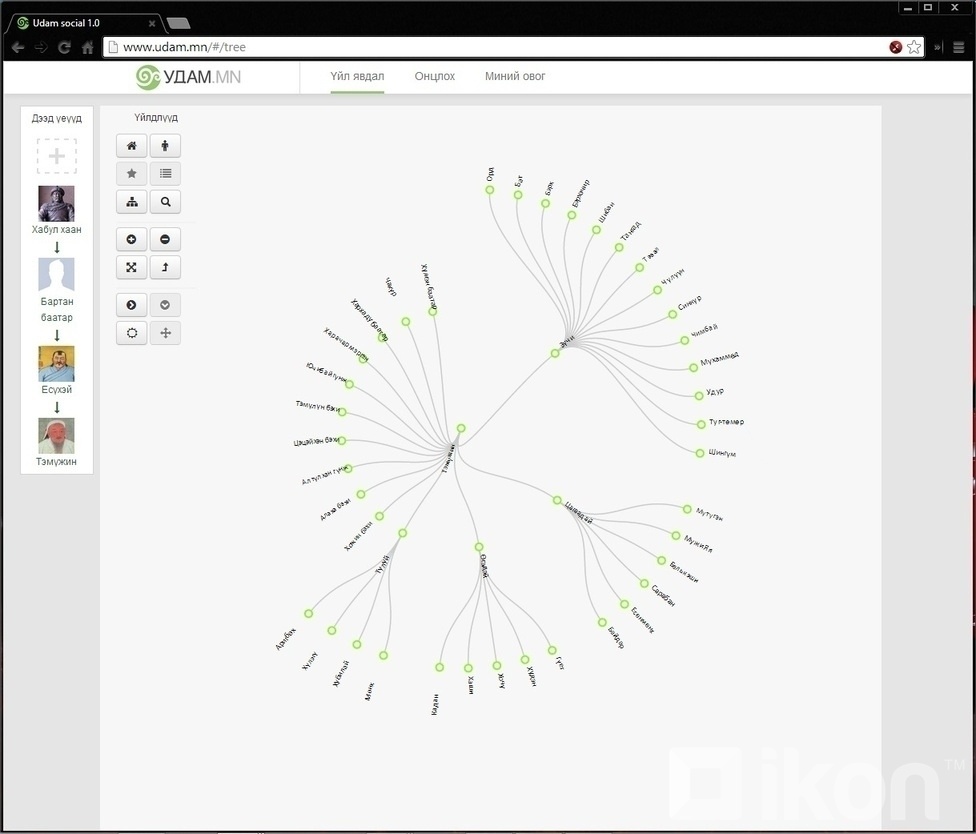Click the home icon in the actions panel
The width and height of the screenshot is (976, 834).
pos(131,146)
